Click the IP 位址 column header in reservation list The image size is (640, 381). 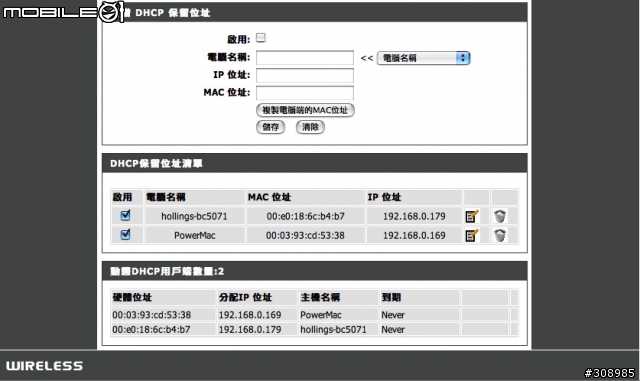click(x=384, y=197)
